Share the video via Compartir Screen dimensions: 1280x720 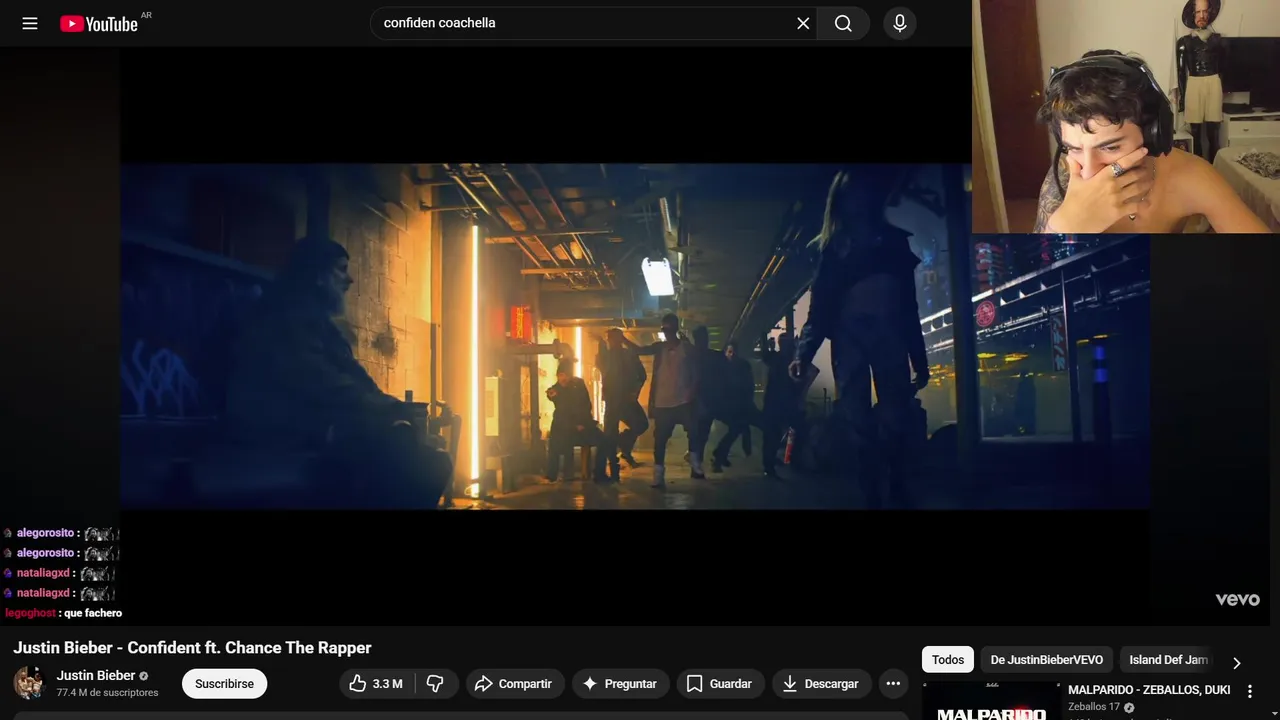click(x=514, y=684)
